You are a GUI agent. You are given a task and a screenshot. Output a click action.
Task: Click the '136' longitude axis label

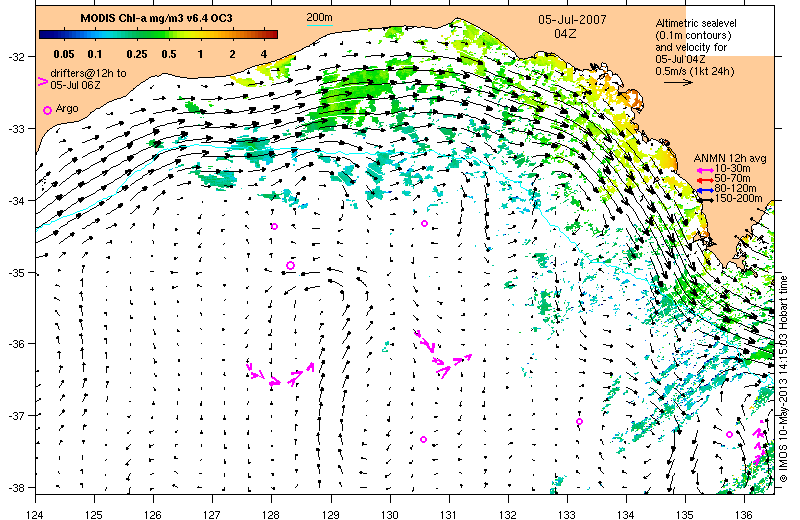(744, 514)
